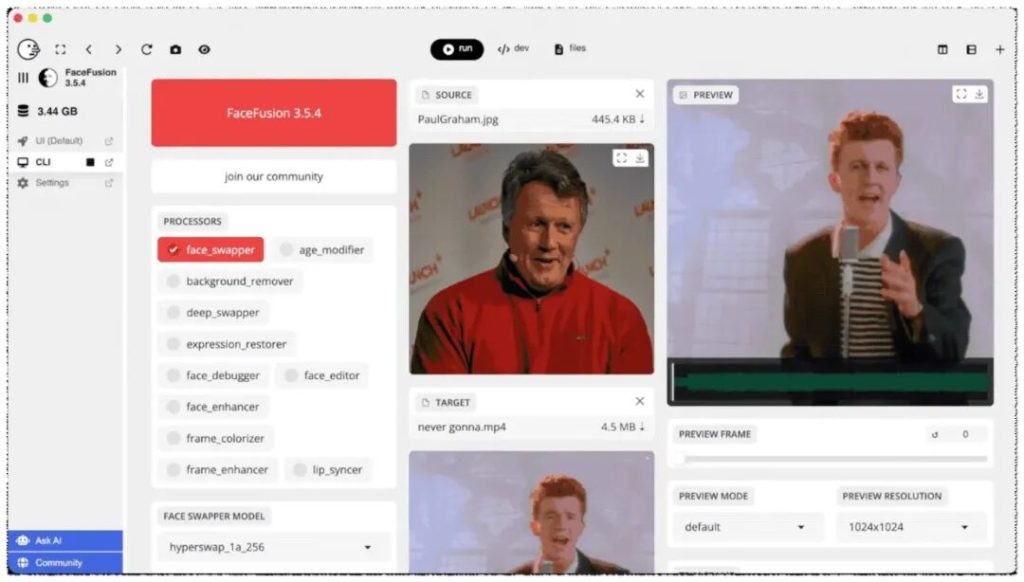Click the eye icon in top toolbar
1024x582 pixels.
coord(204,49)
